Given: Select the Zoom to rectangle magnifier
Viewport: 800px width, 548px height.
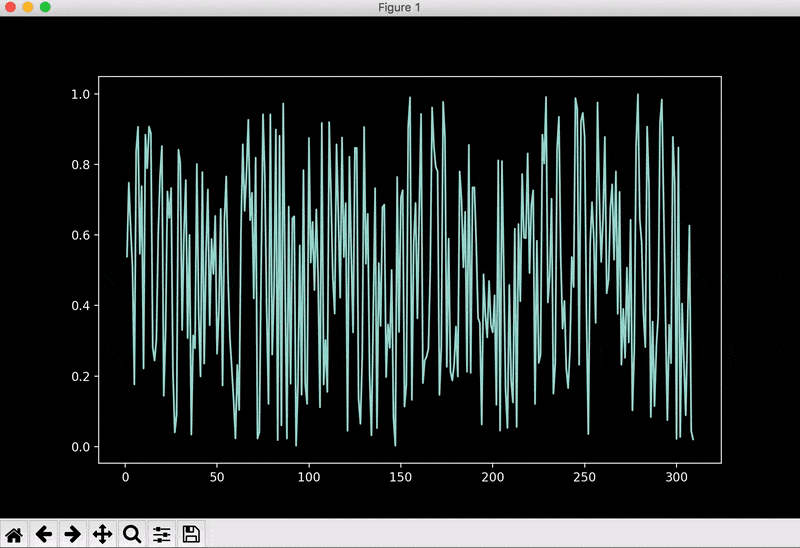Looking at the screenshot, I should (x=132, y=534).
